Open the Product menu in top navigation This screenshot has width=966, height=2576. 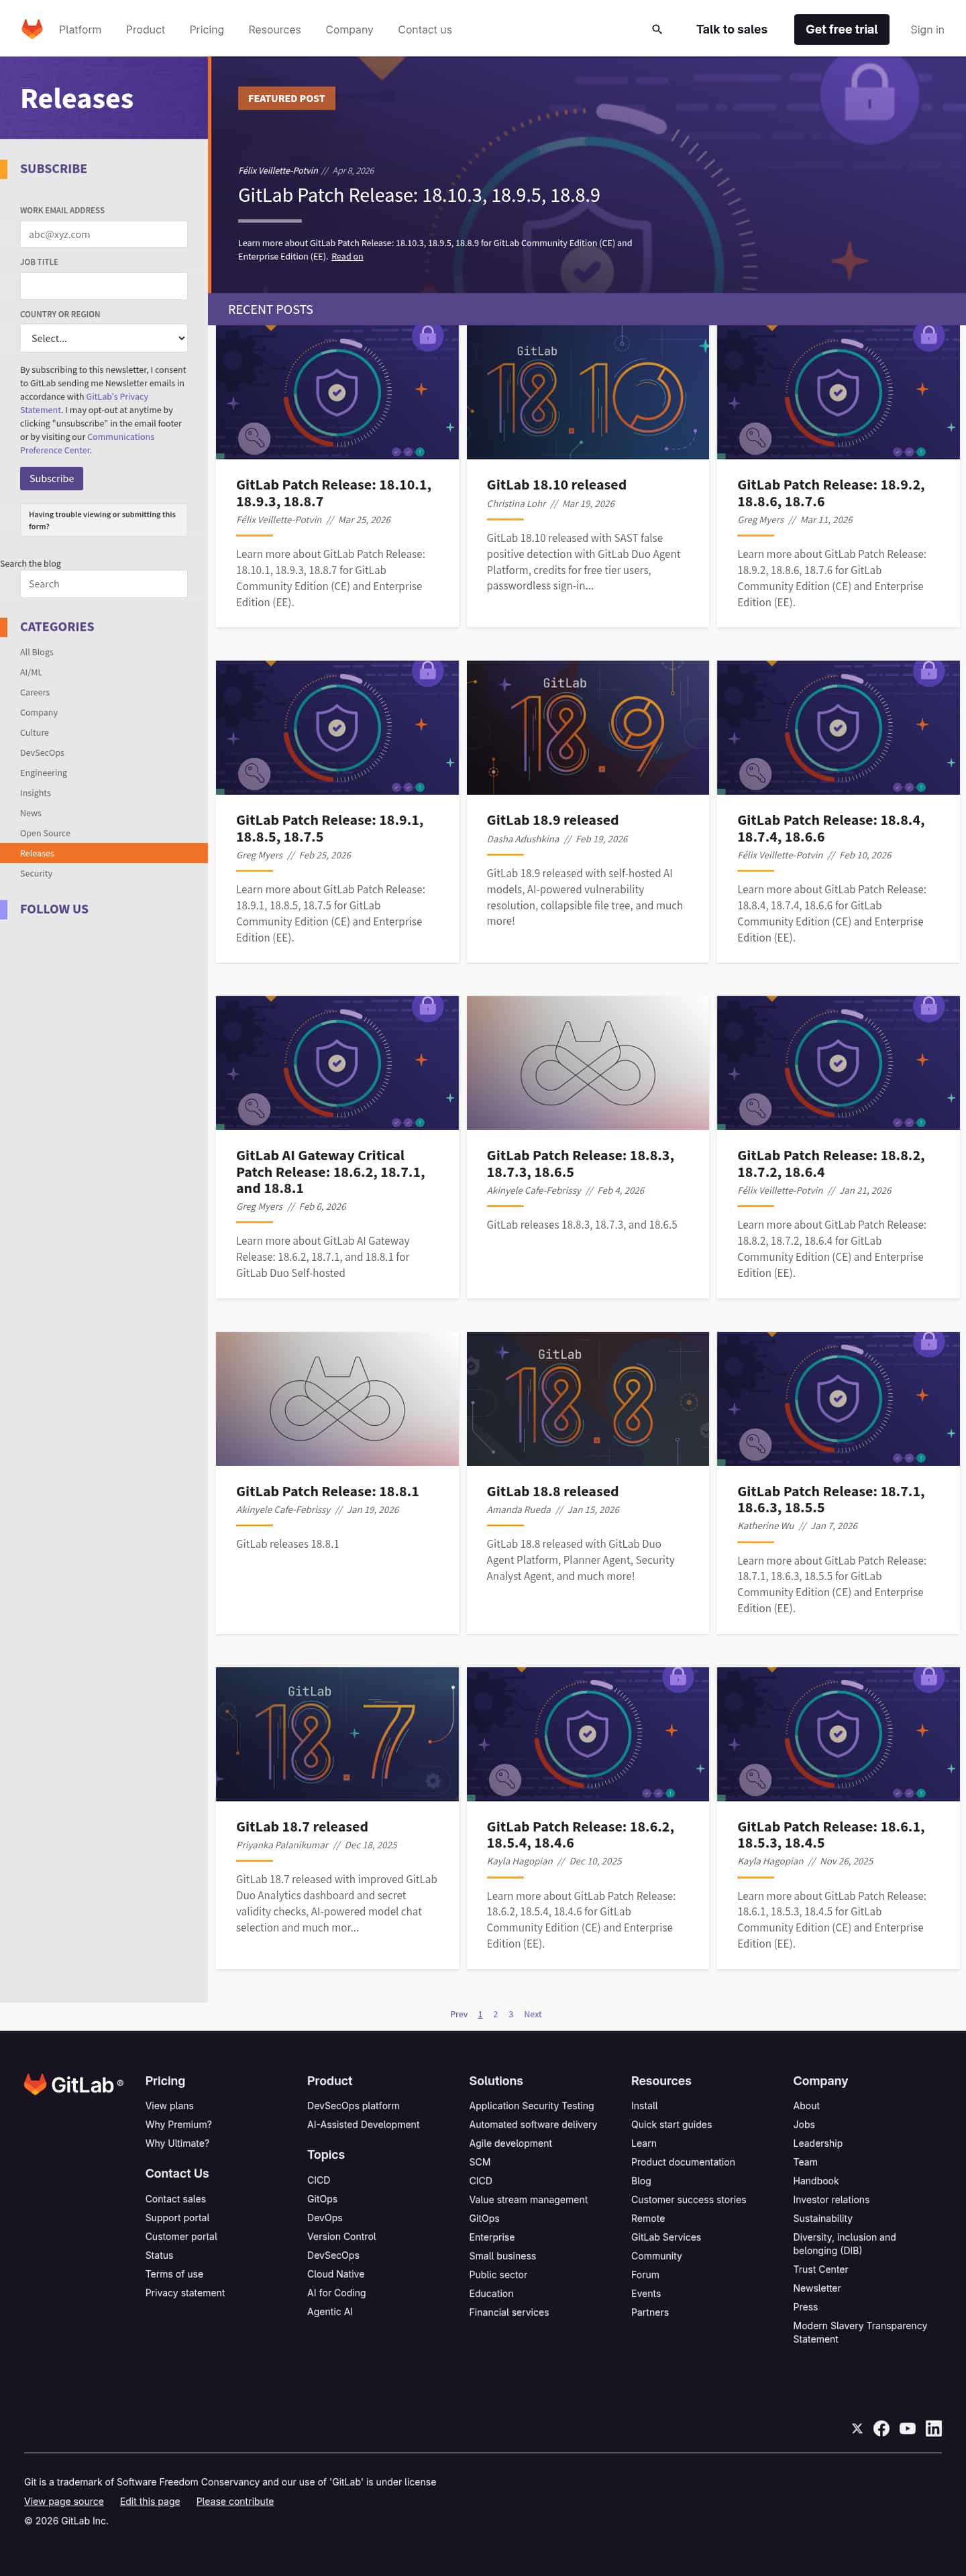pos(145,29)
